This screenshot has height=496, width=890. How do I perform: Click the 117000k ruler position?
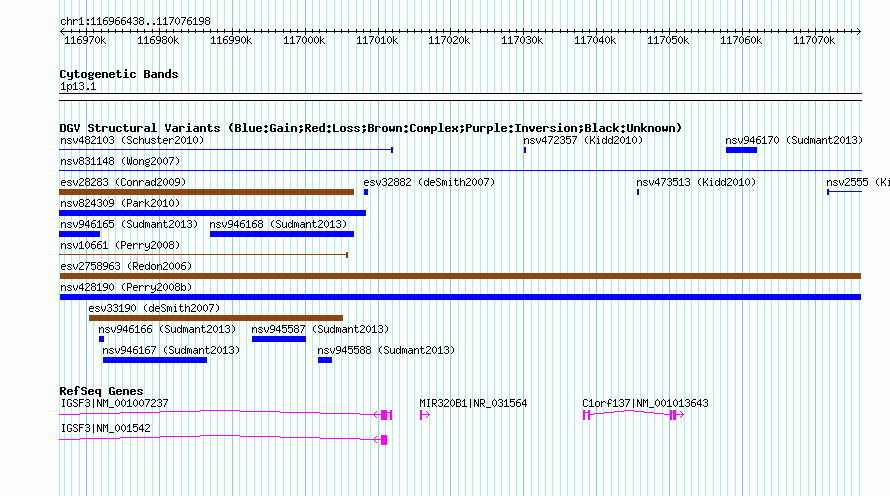(304, 40)
